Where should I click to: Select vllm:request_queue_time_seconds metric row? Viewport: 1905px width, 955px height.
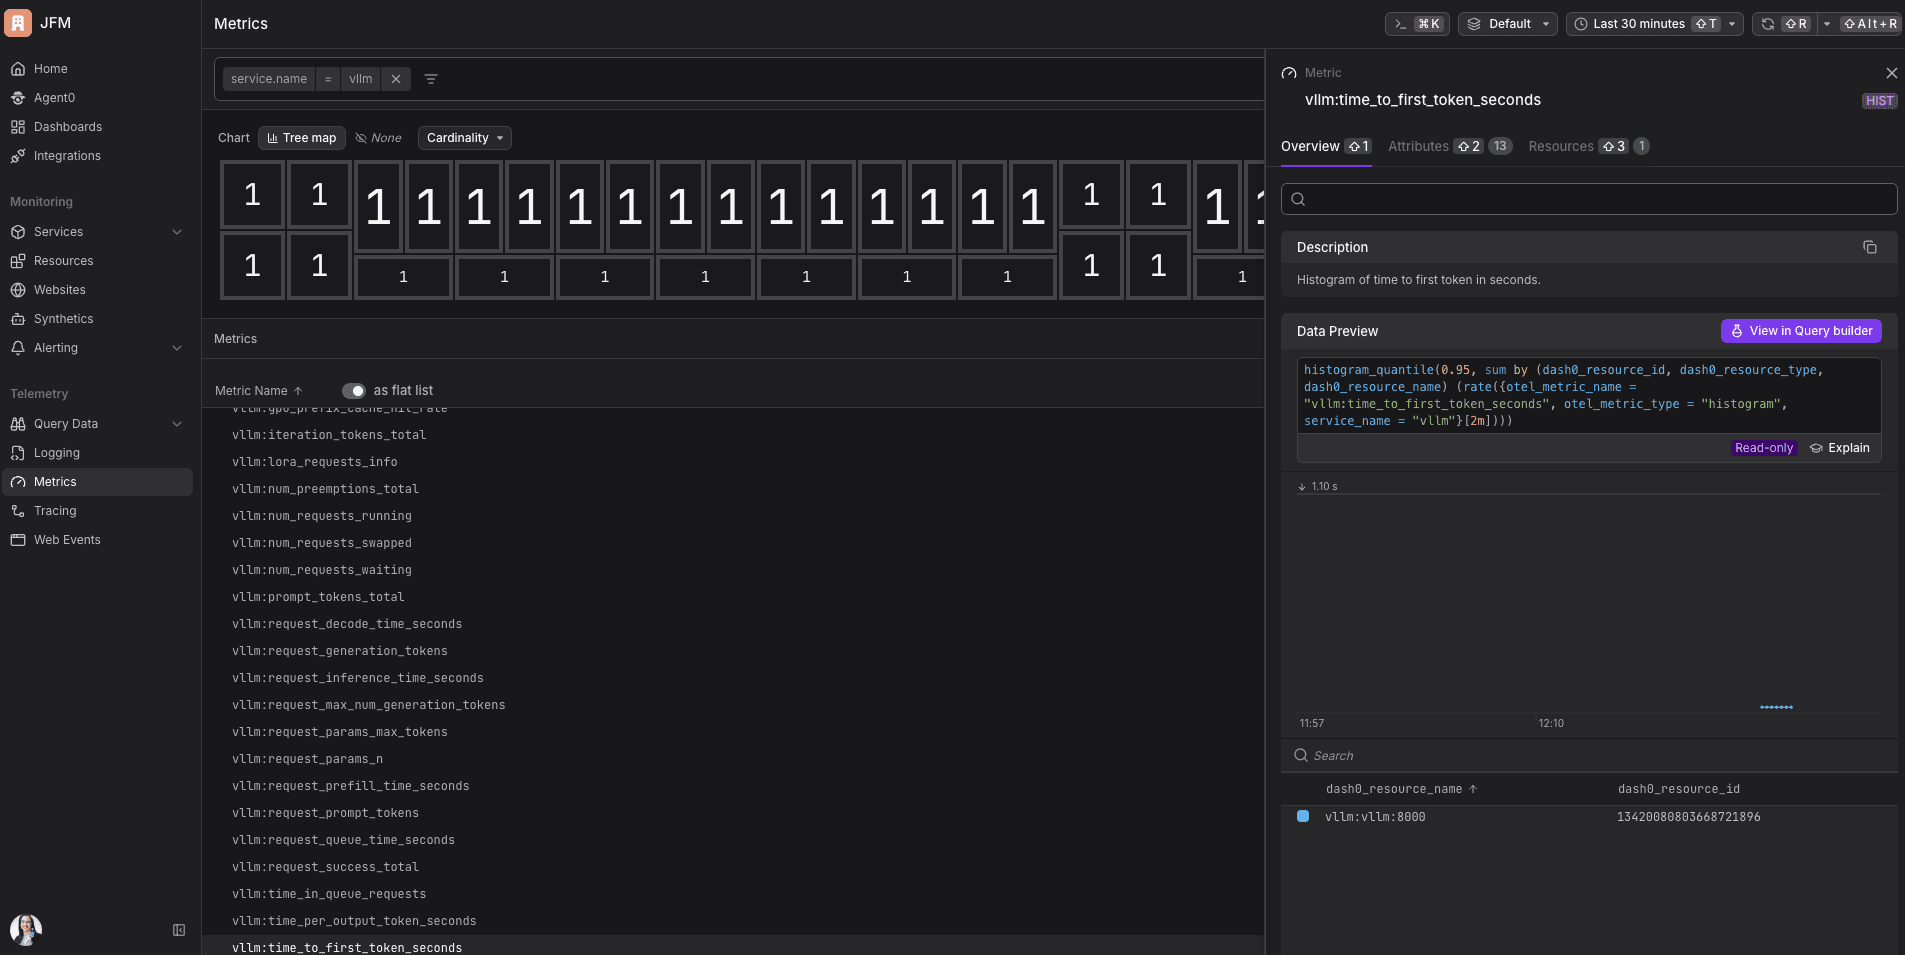click(x=733, y=840)
